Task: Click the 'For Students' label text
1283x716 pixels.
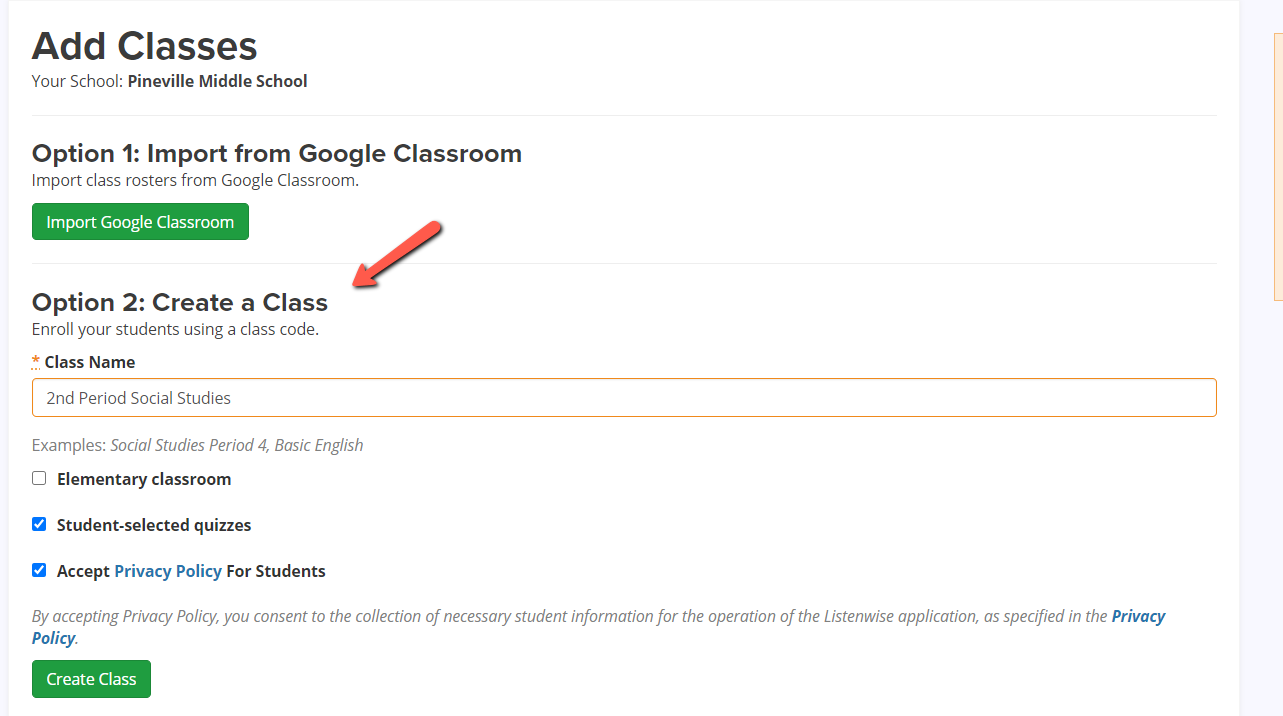Action: 276,571
